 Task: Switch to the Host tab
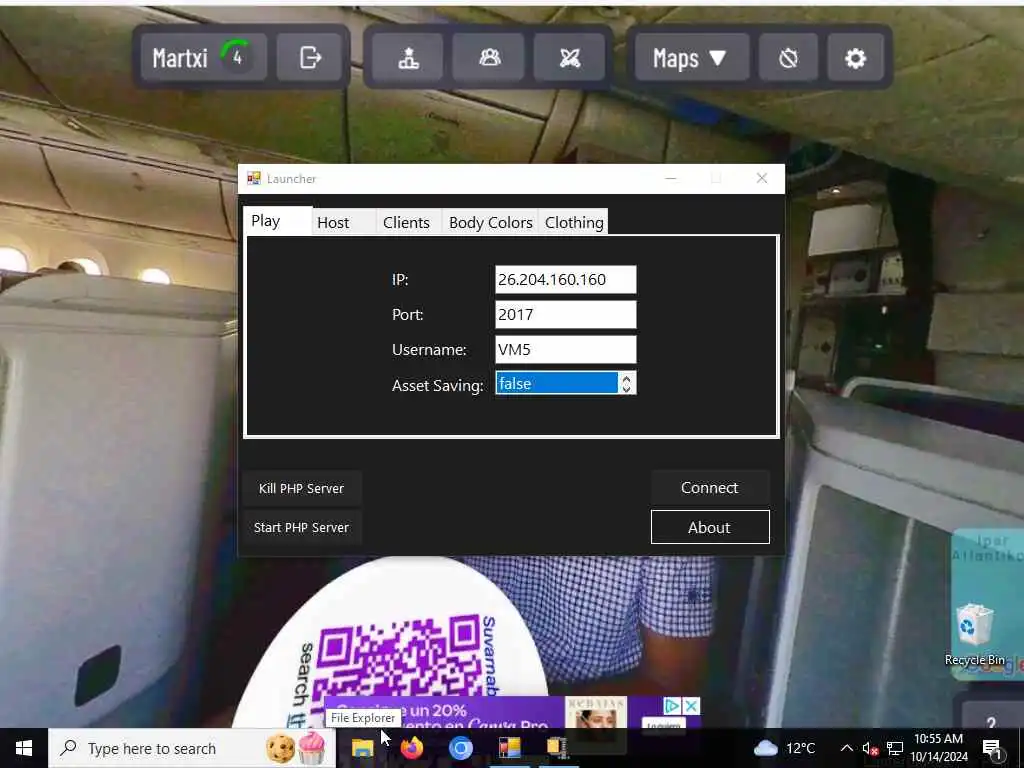(x=343, y=223)
